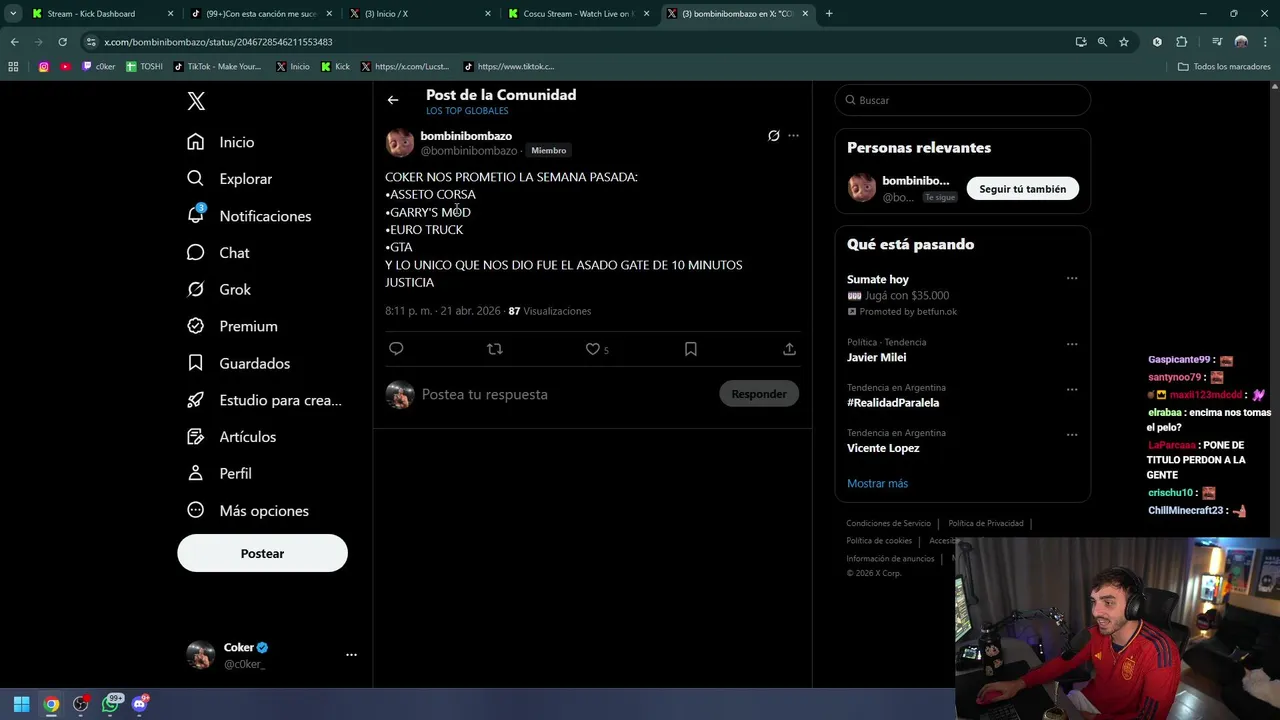Click Seguir tú también button

pos(1022,189)
